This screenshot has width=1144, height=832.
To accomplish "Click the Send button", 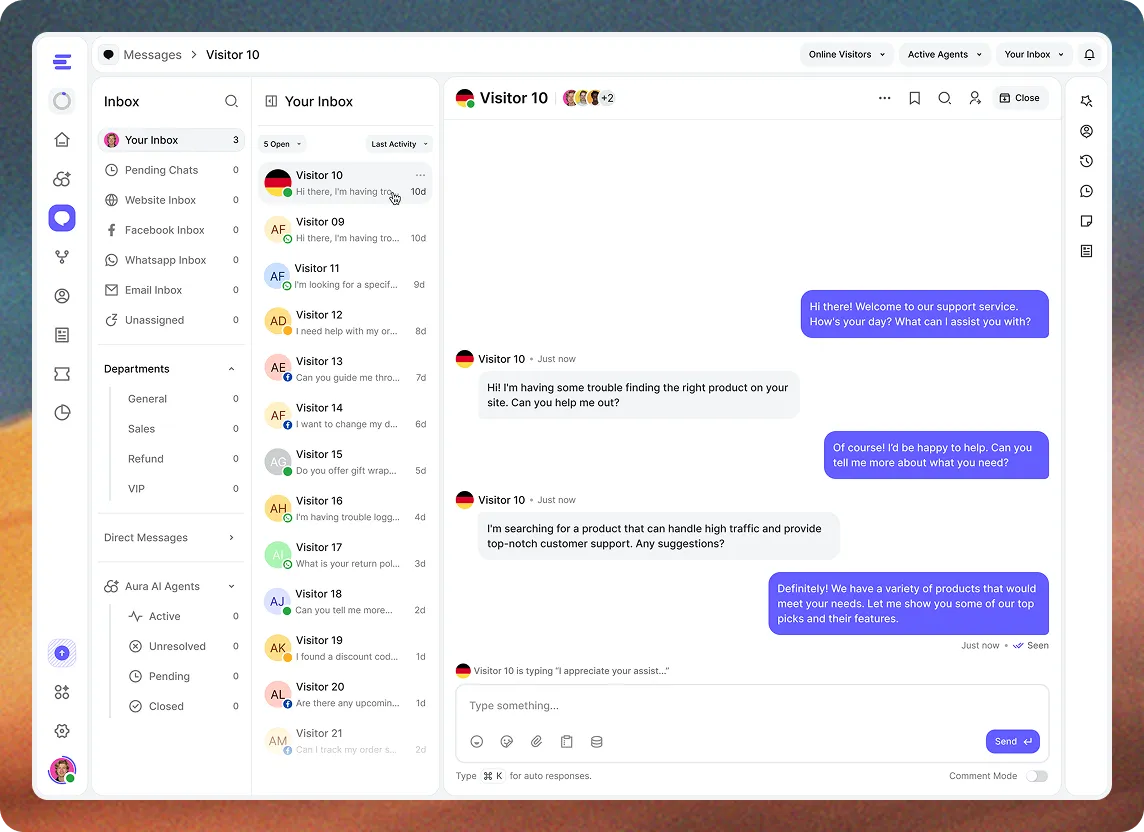I will point(1013,742).
